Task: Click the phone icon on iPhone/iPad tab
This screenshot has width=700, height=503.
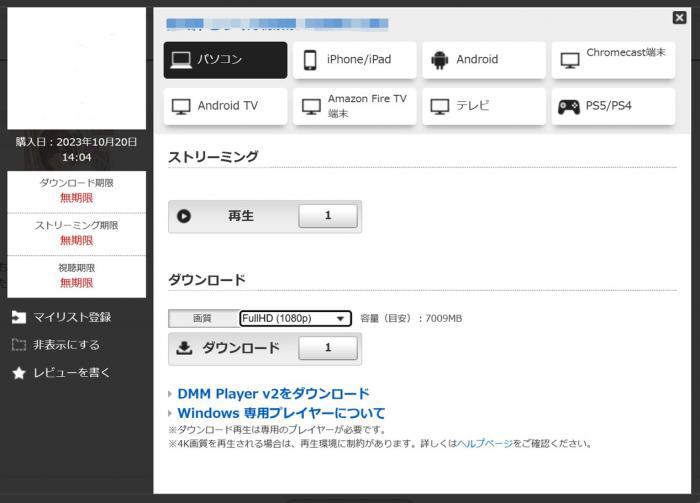Action: [x=310, y=60]
